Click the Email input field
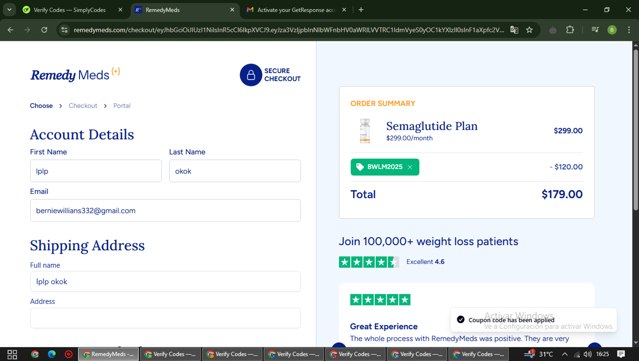 tap(165, 210)
